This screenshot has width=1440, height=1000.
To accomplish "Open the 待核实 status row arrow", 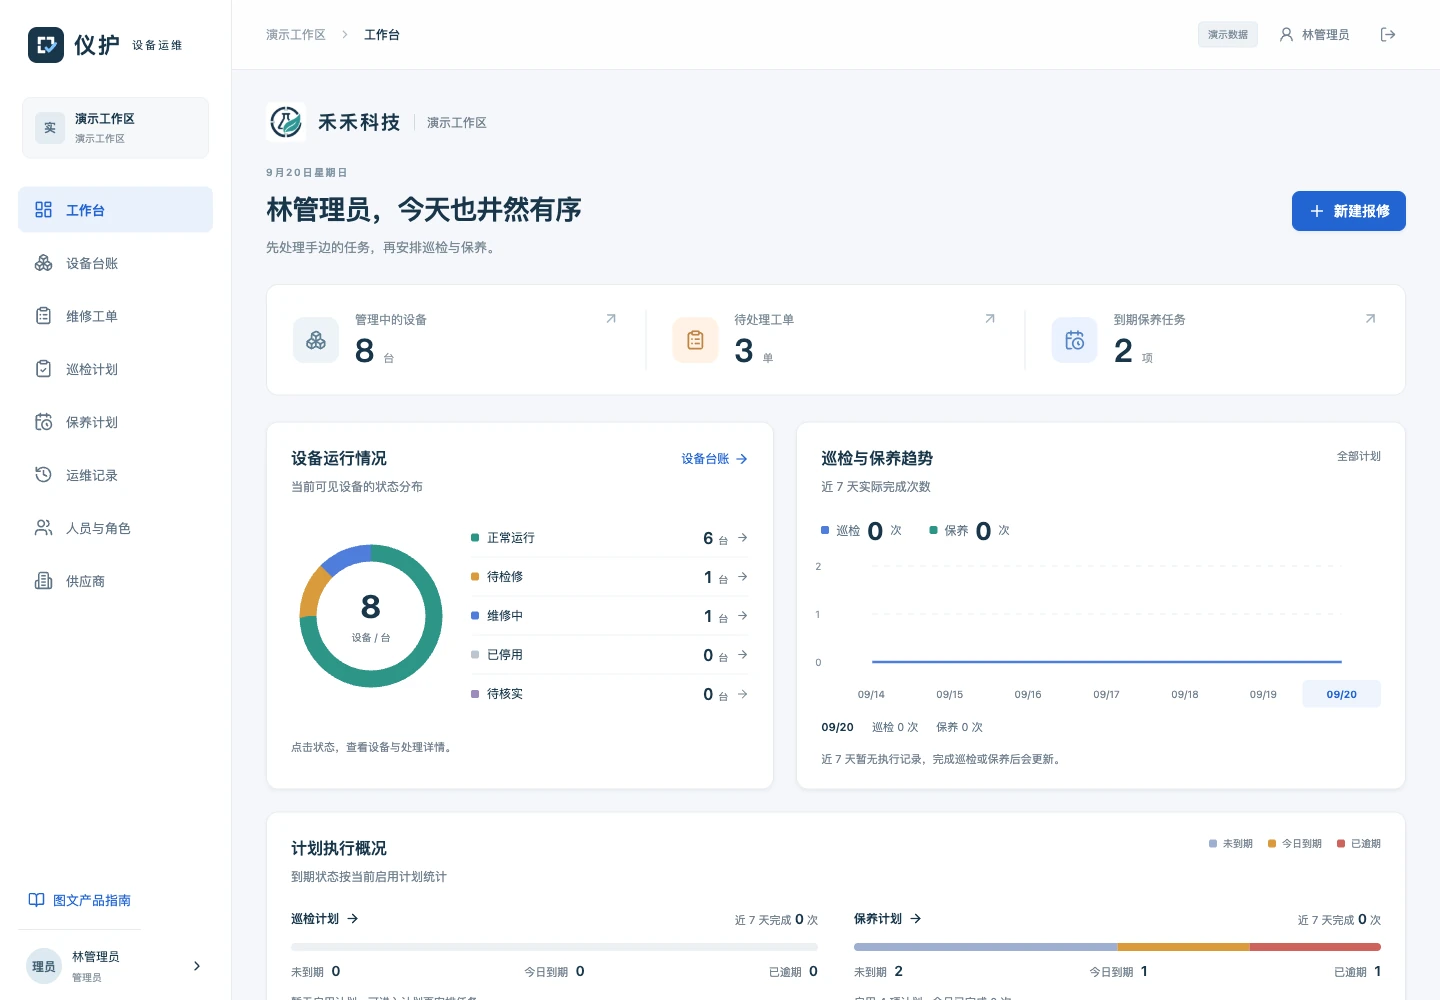I will (x=743, y=694).
